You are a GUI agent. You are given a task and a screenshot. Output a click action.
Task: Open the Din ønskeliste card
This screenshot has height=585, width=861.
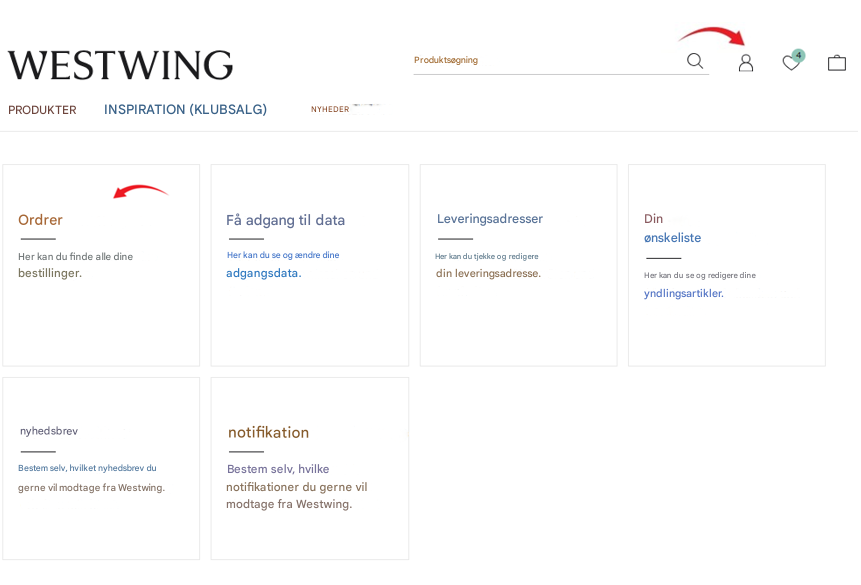click(x=726, y=265)
